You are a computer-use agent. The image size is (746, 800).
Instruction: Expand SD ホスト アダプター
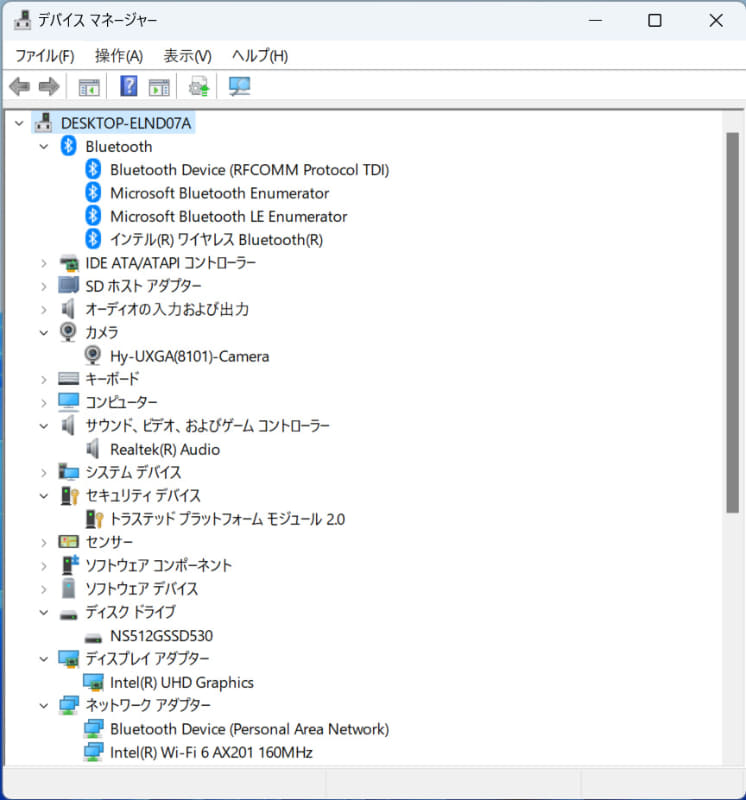pos(44,286)
